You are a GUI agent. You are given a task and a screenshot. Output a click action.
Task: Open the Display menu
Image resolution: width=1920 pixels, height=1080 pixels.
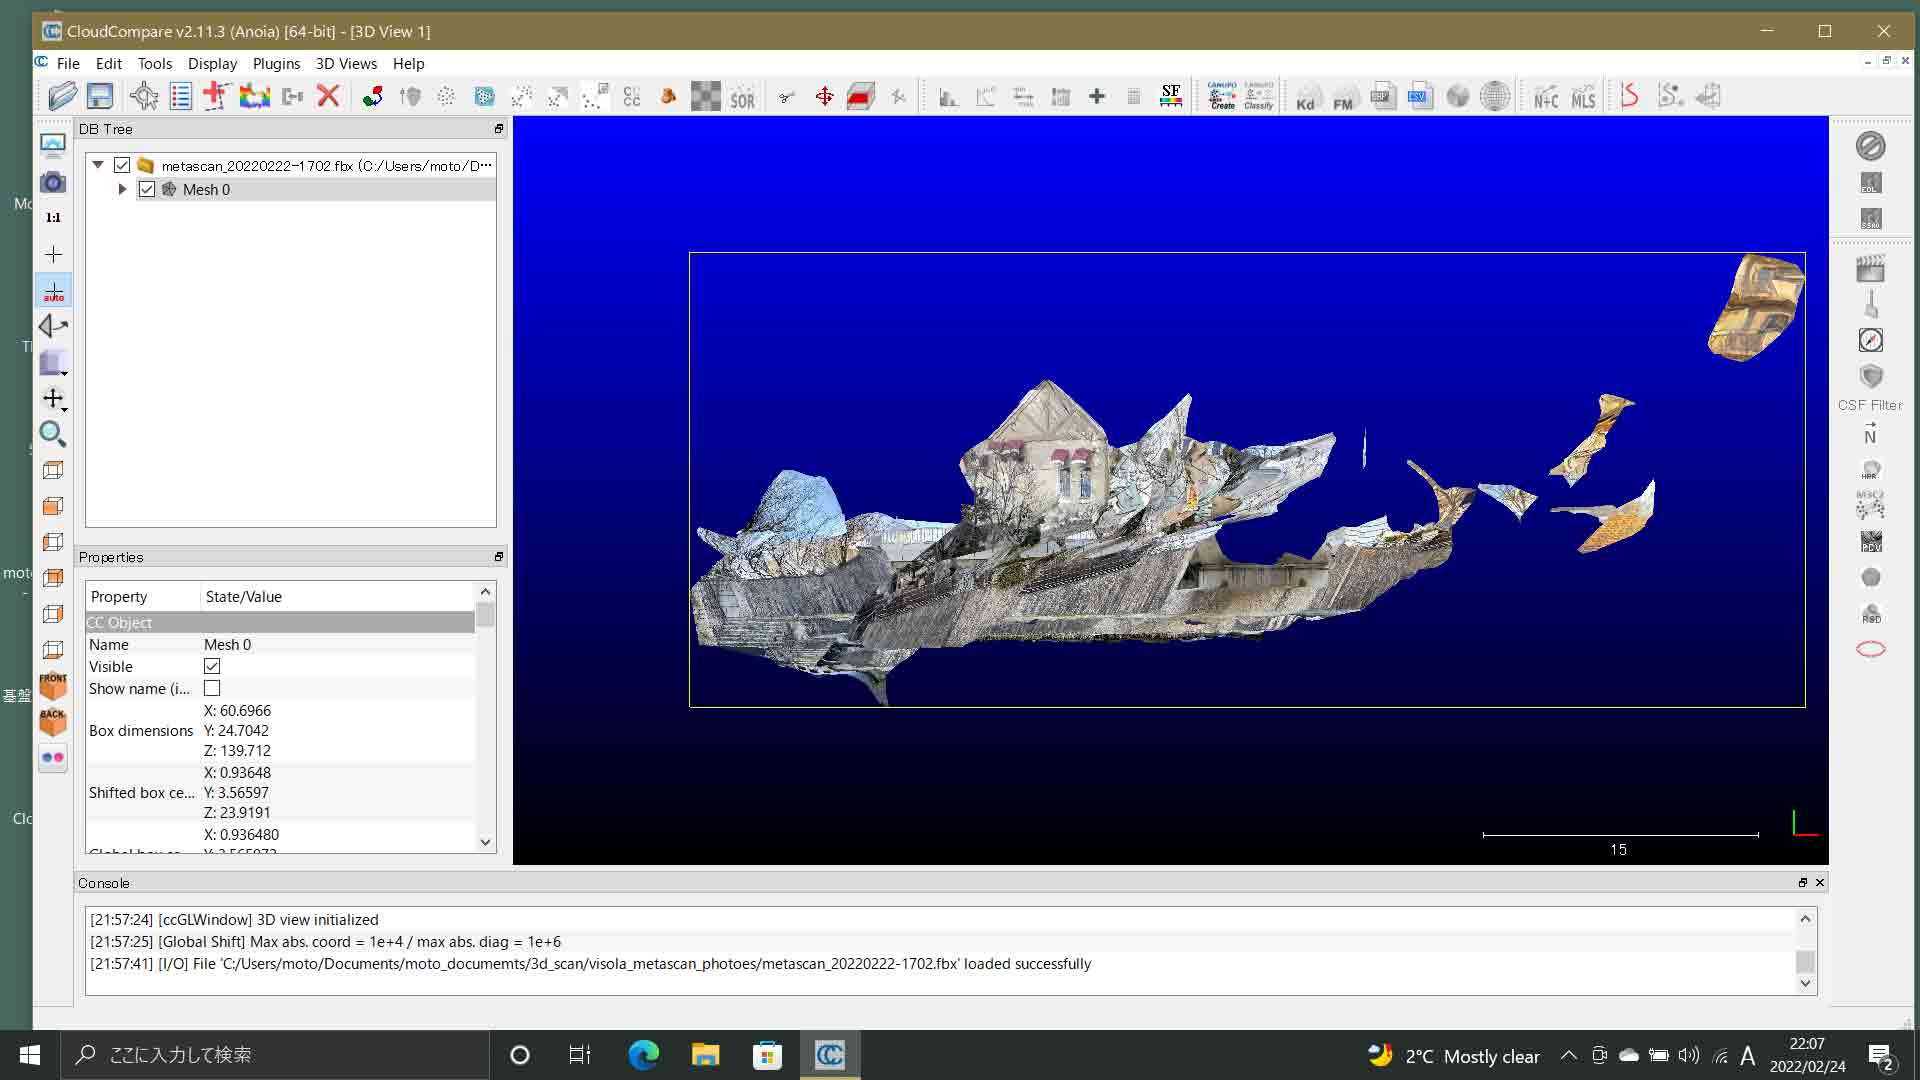212,63
